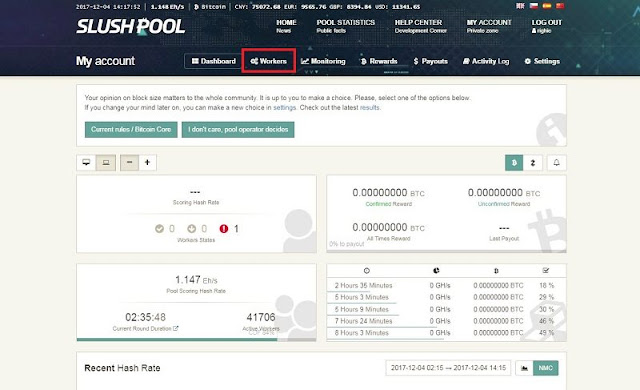The width and height of the screenshot is (640, 390).
Task: Open POOL STATISTICS in top navigation
Action: tap(345, 26)
